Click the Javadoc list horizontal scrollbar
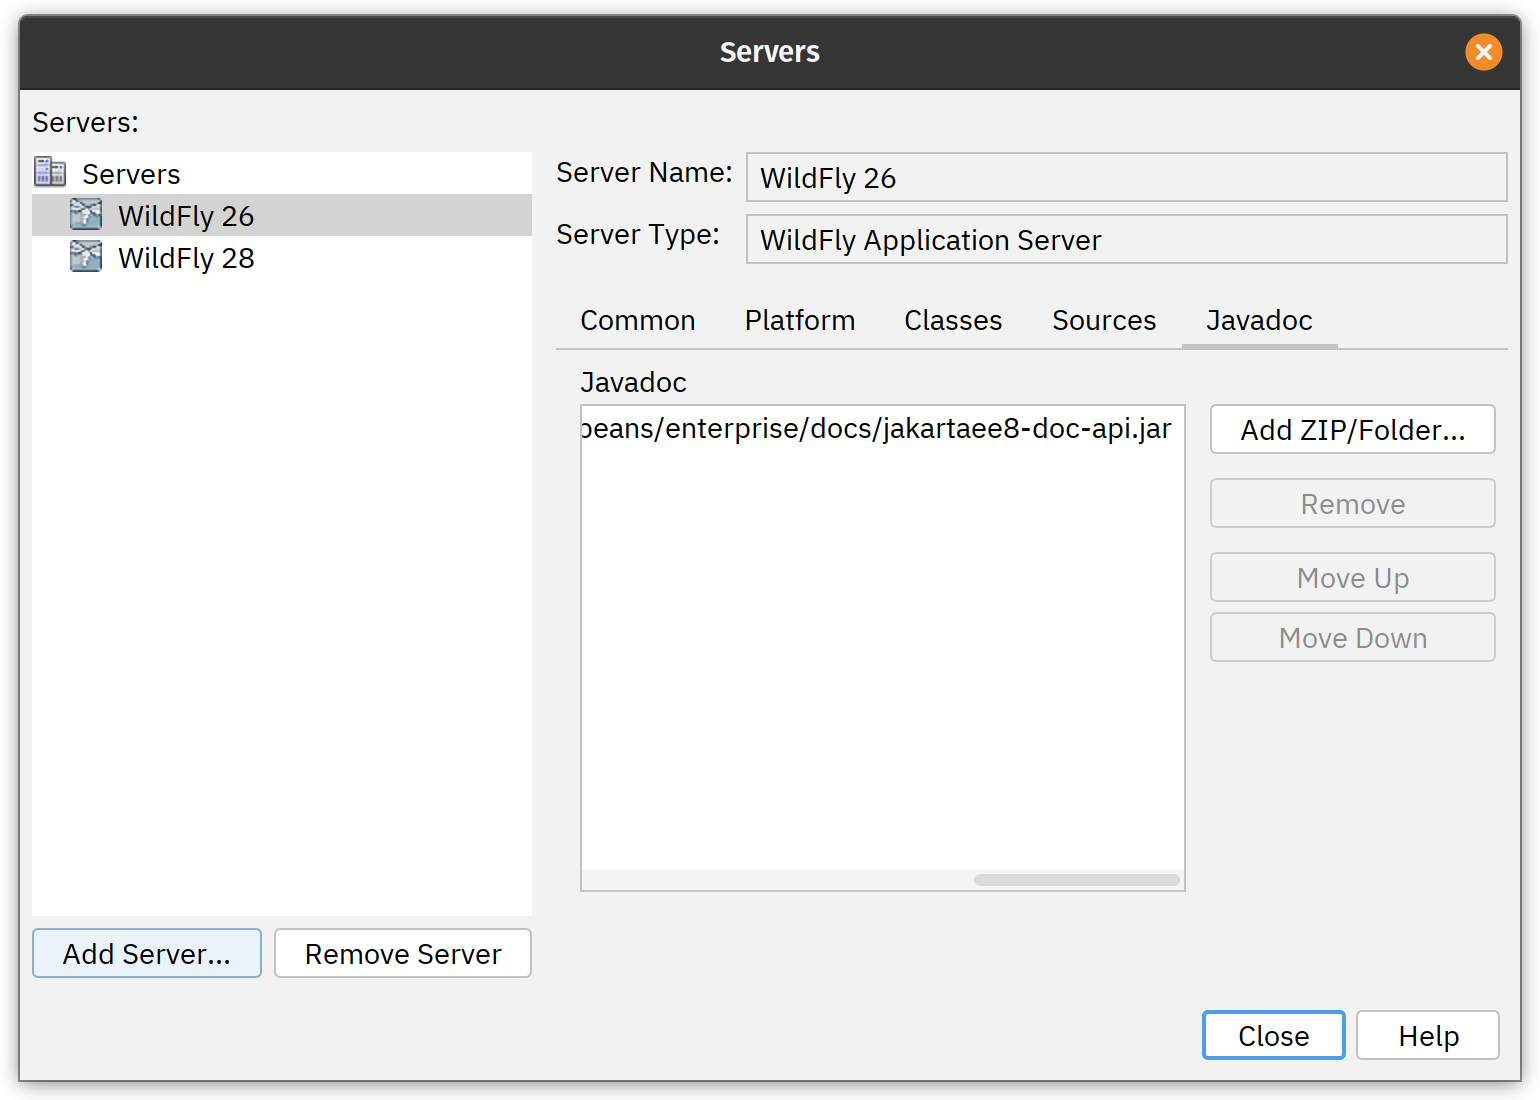The image size is (1540, 1100). 1077,880
